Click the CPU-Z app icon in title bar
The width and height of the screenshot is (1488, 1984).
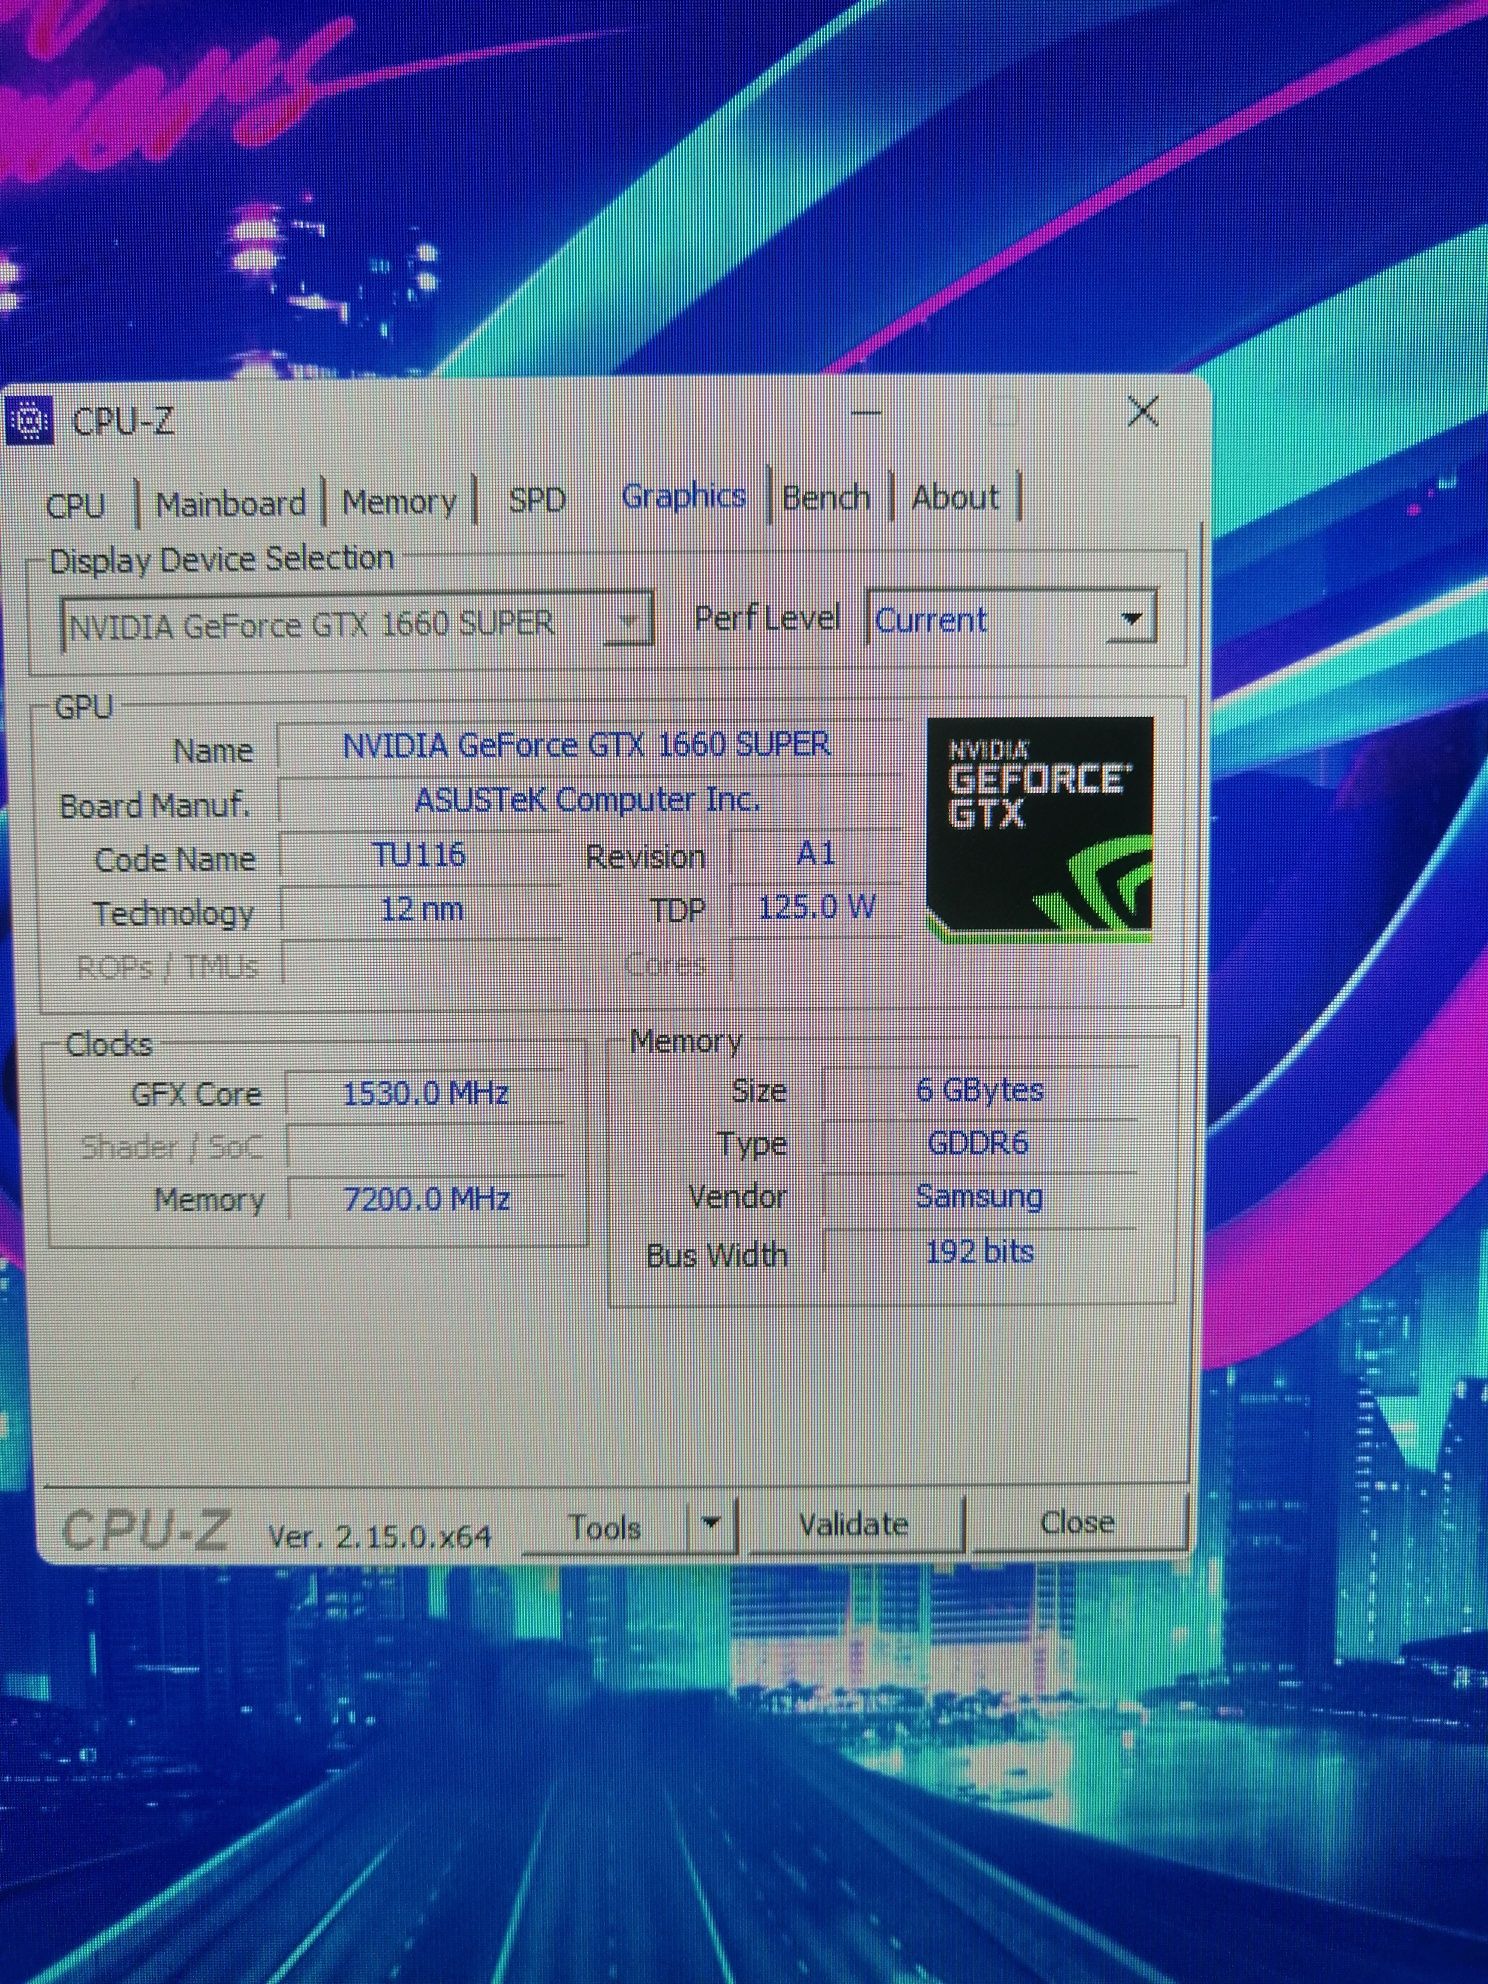click(x=28, y=421)
